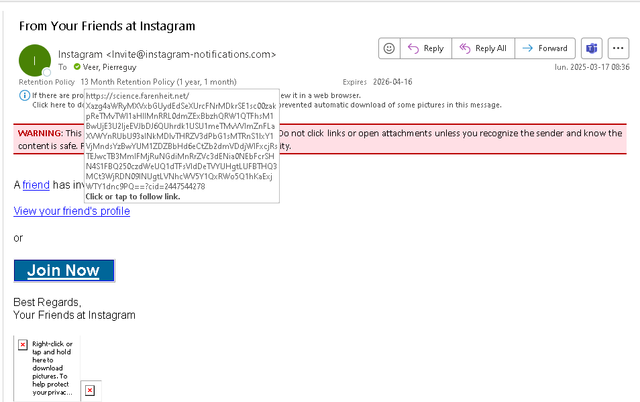
Task: Click the received date lun. 2025-03-17 08:36
Action: (591, 67)
